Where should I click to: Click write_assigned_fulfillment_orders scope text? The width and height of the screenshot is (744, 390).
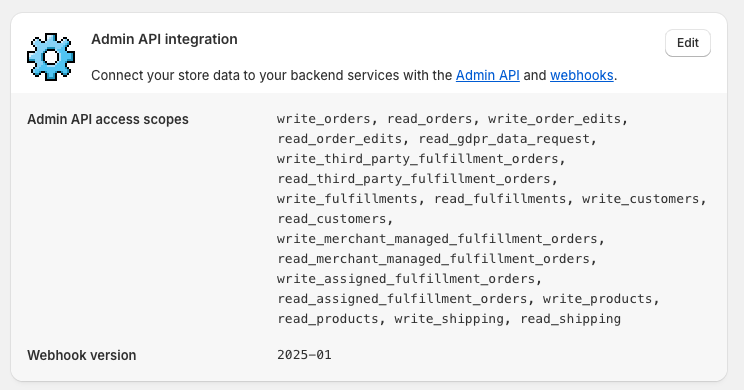[x=406, y=279]
